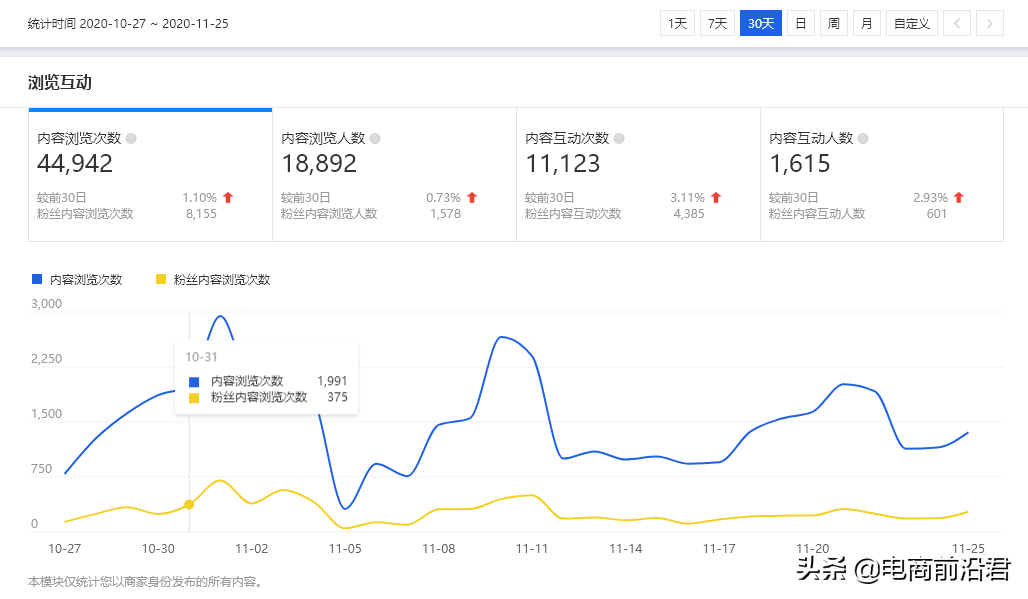This screenshot has width=1028, height=599.
Task: Open the 自定义 custom date range selector
Action: click(910, 22)
